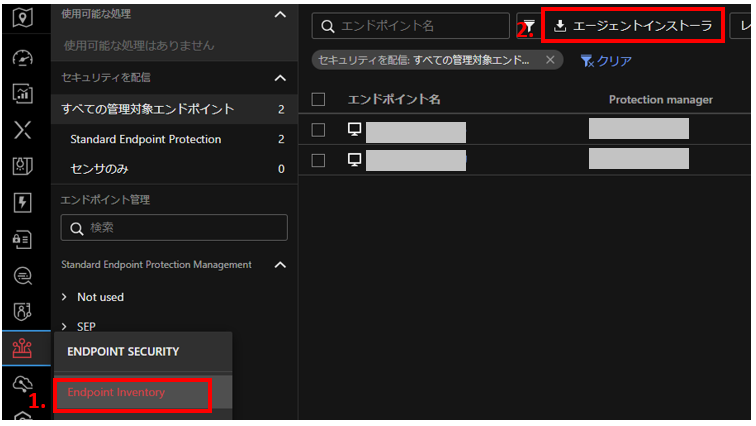Select Standard Endpoint Protection filter item
This screenshot has width=756, height=426.
click(146, 139)
